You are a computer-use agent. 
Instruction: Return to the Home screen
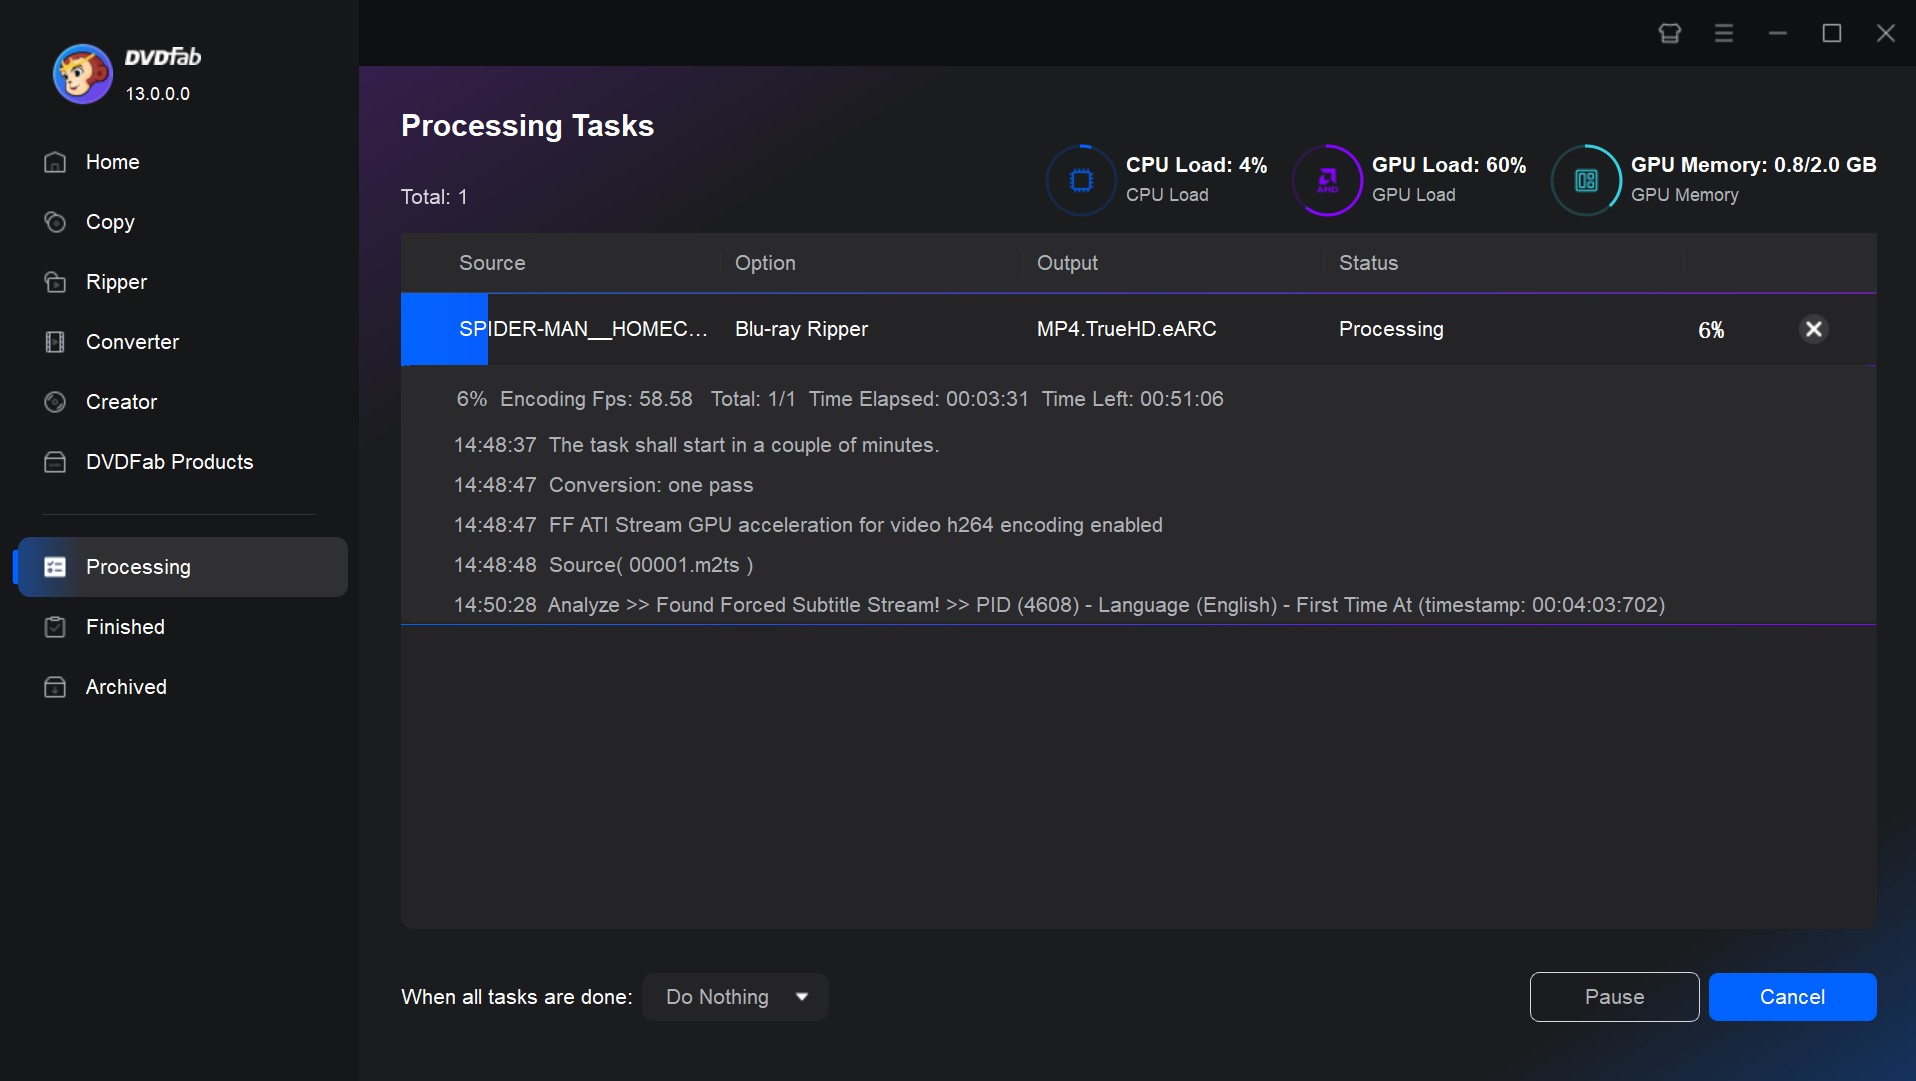[112, 162]
